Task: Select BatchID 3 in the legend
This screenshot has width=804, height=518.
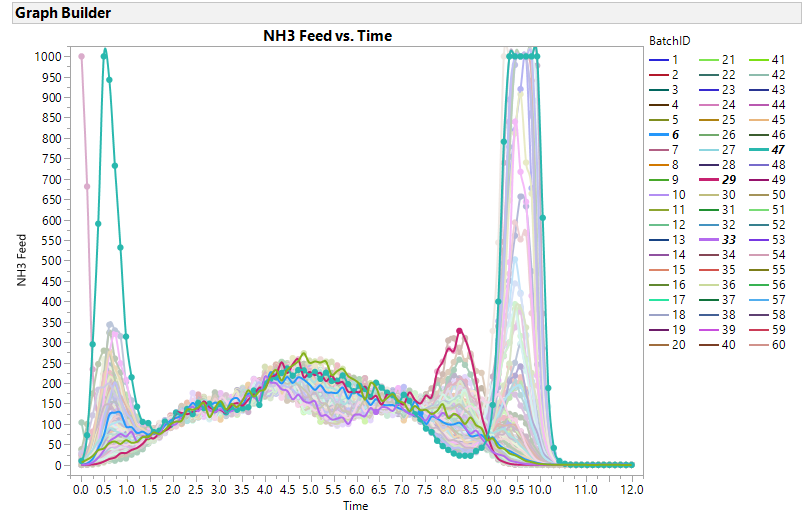Action: [x=664, y=90]
